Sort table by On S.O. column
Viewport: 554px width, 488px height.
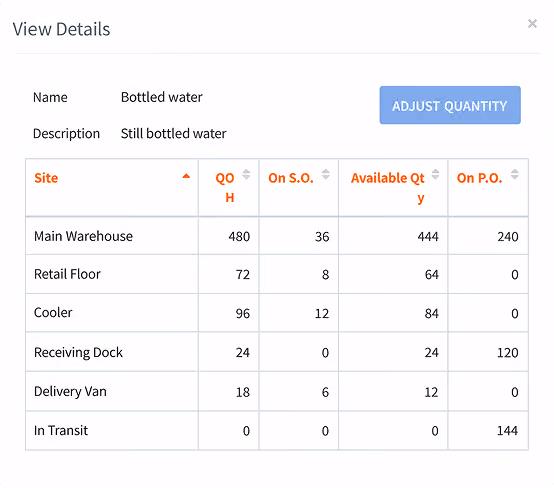pyautogui.click(x=326, y=175)
